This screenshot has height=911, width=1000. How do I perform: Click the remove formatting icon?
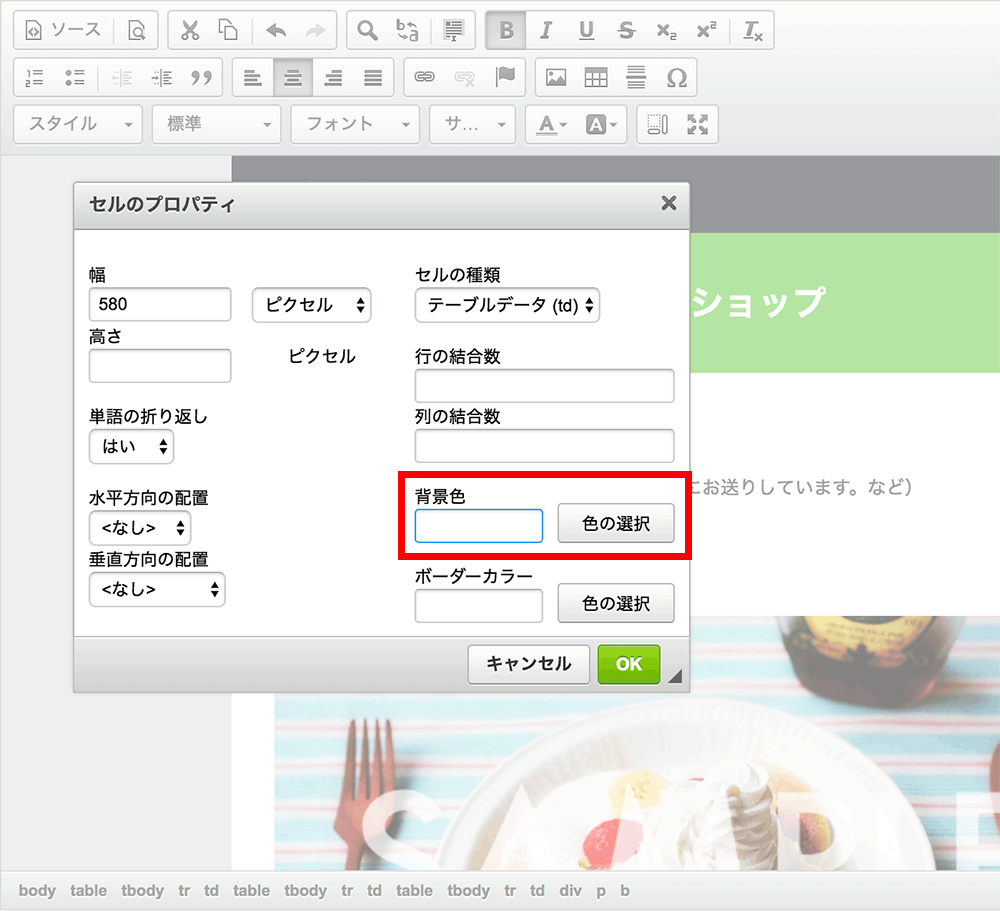coord(753,30)
